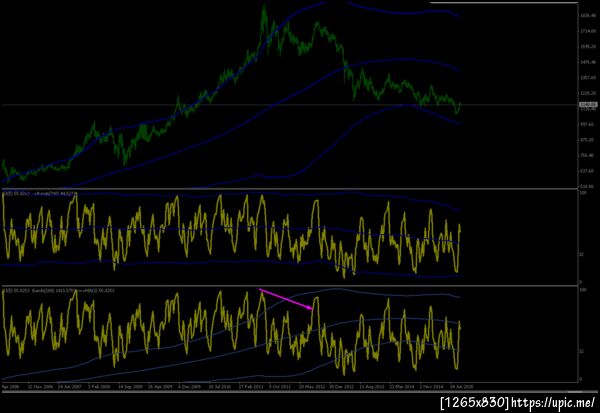Click the "11 Aug 2013" date on time axis
Image resolution: width=600 pixels, height=413 pixels.
tap(372, 387)
